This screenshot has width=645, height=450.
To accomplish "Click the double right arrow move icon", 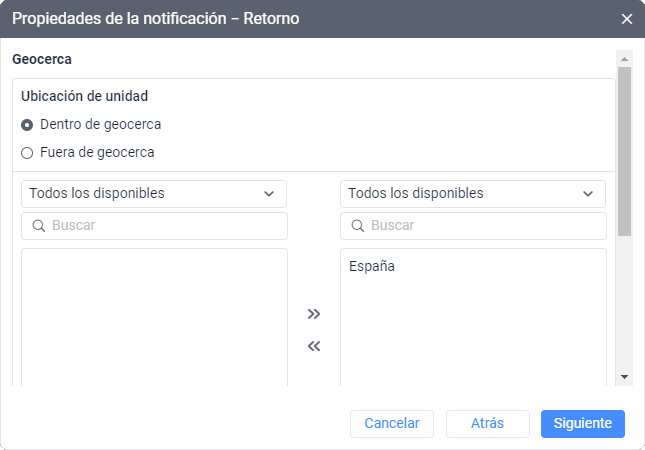I will pyautogui.click(x=314, y=314).
